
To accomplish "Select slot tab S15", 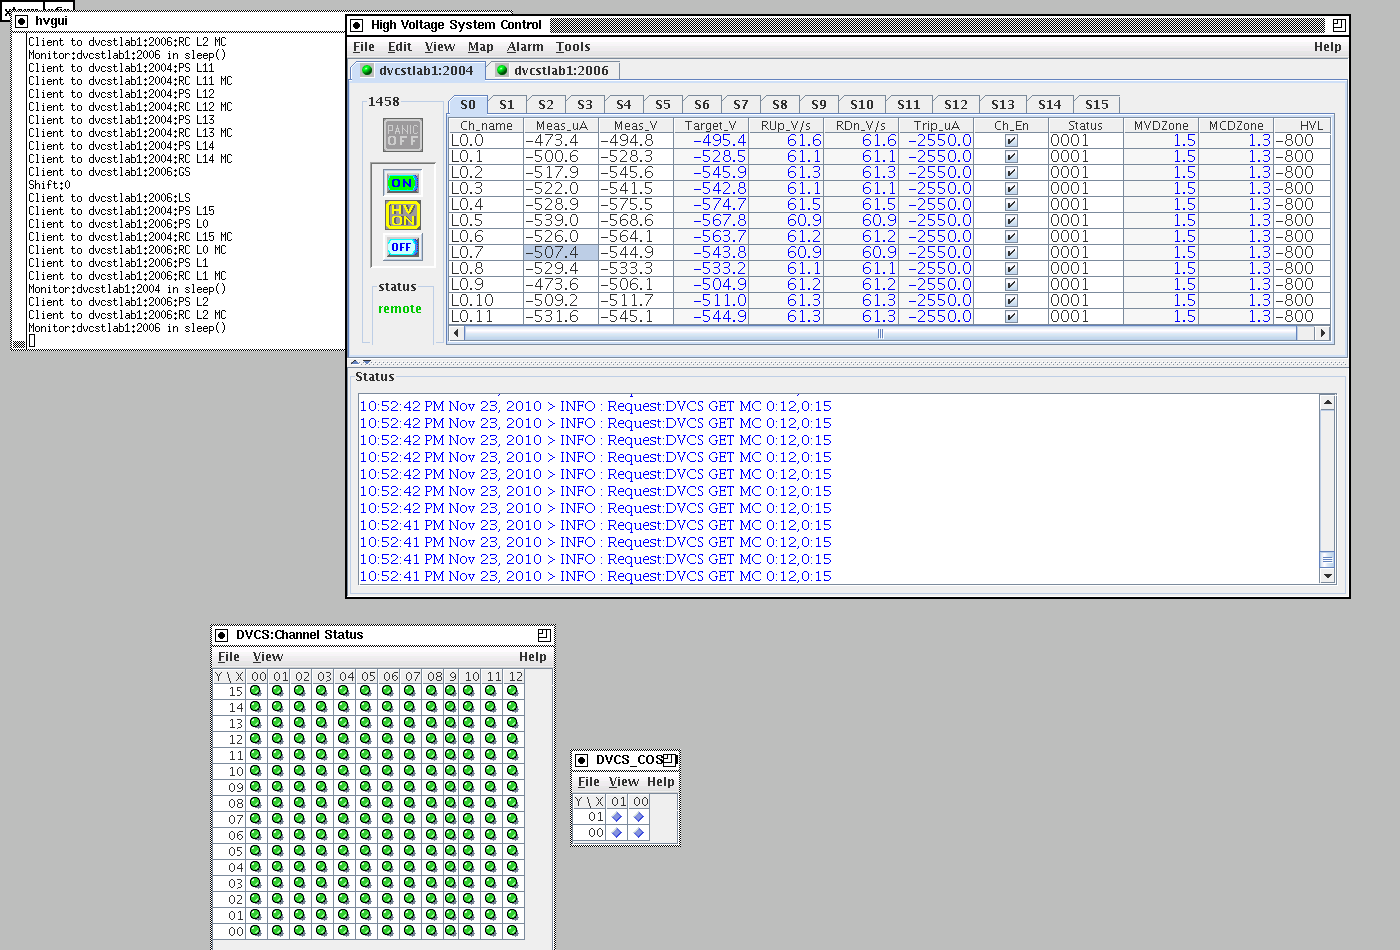I will tap(1097, 104).
